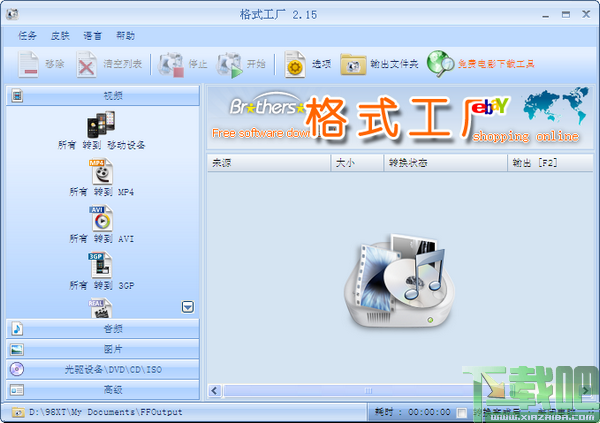Click the 免费电影下载工具 orange link text
The image size is (600, 423).
point(496,64)
